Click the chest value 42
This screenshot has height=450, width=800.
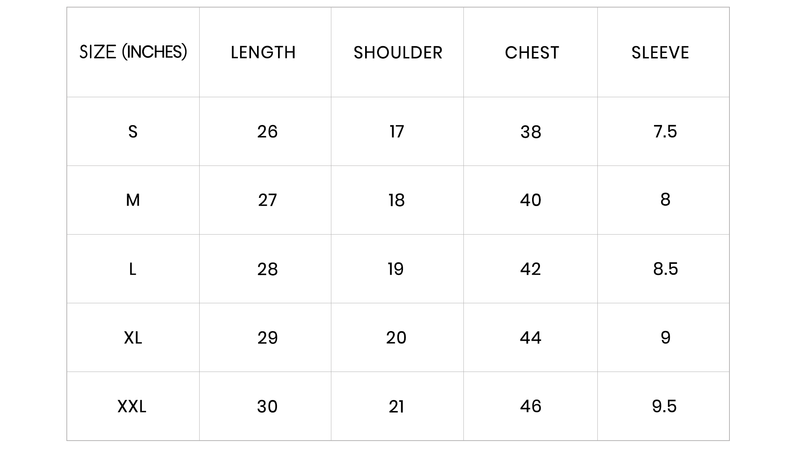531,269
